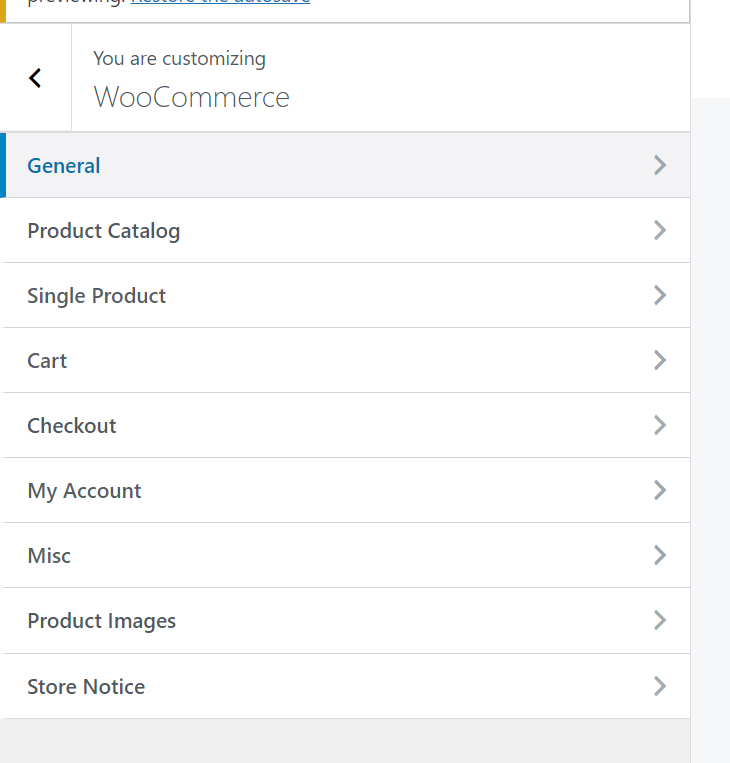Open the Store Notice section
The image size is (730, 763).
[x=86, y=687]
